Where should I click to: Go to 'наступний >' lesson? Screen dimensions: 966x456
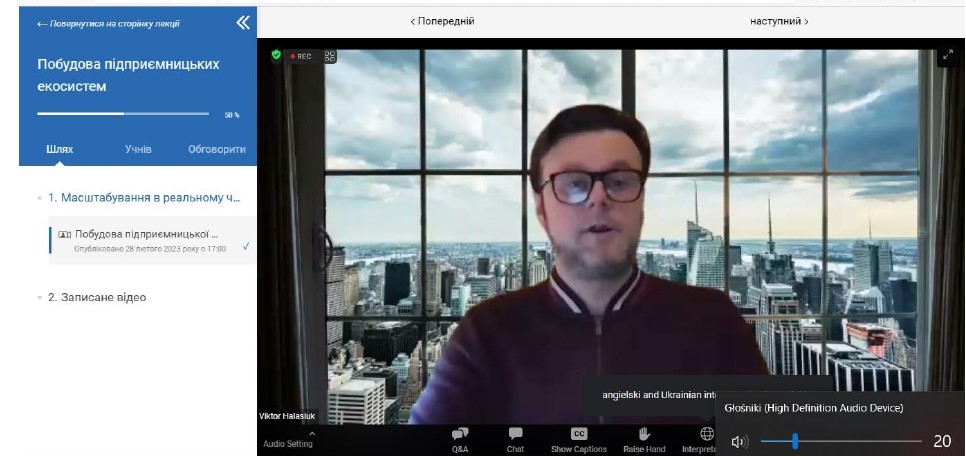pos(779,21)
